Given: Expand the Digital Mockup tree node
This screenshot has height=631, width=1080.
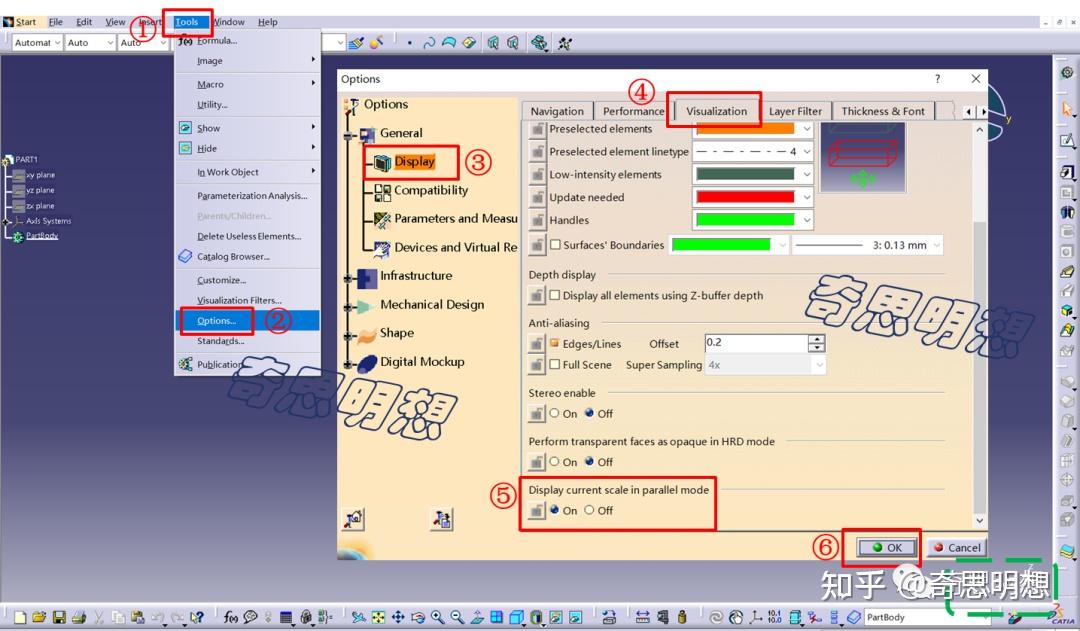Looking at the screenshot, I should point(349,364).
